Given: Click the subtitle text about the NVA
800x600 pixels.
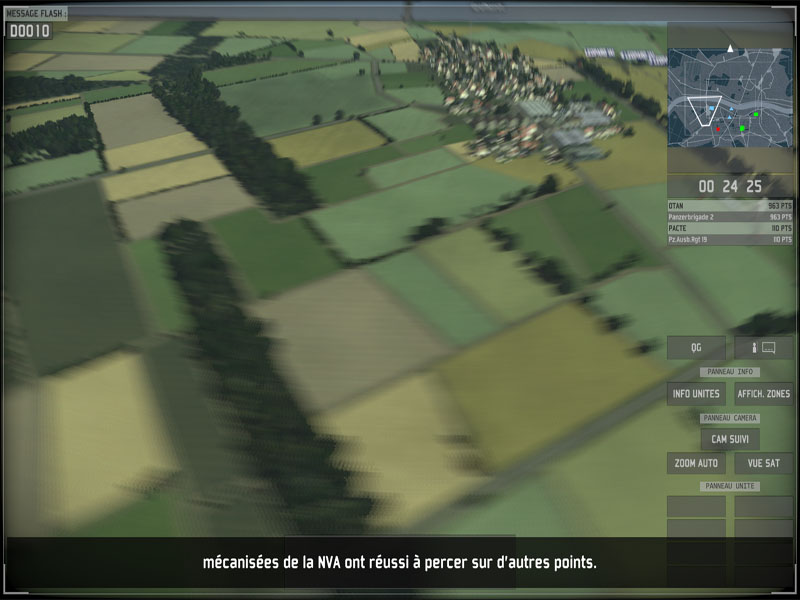Looking at the screenshot, I should click(x=399, y=563).
